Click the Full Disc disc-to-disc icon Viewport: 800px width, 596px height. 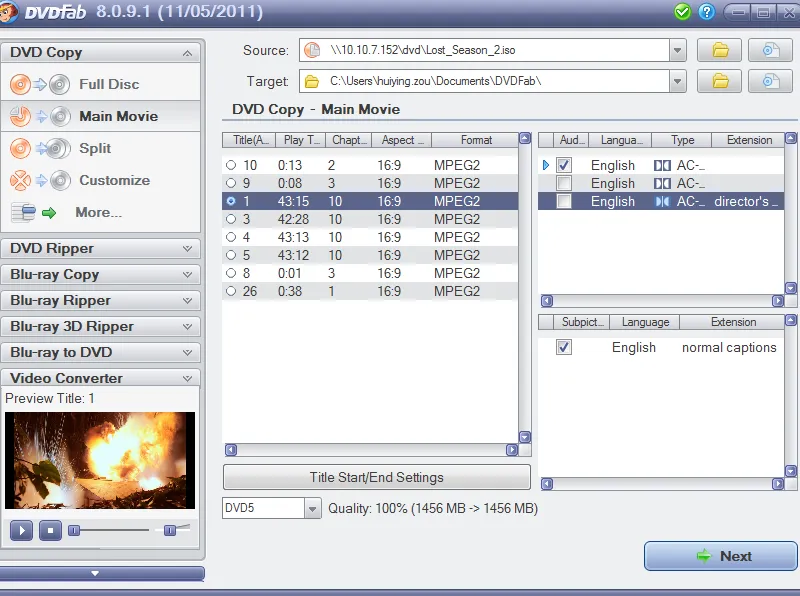click(40, 84)
